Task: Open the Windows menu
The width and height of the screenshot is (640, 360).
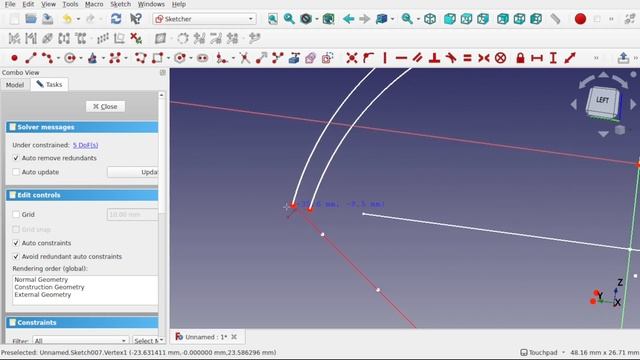Action: click(151, 4)
